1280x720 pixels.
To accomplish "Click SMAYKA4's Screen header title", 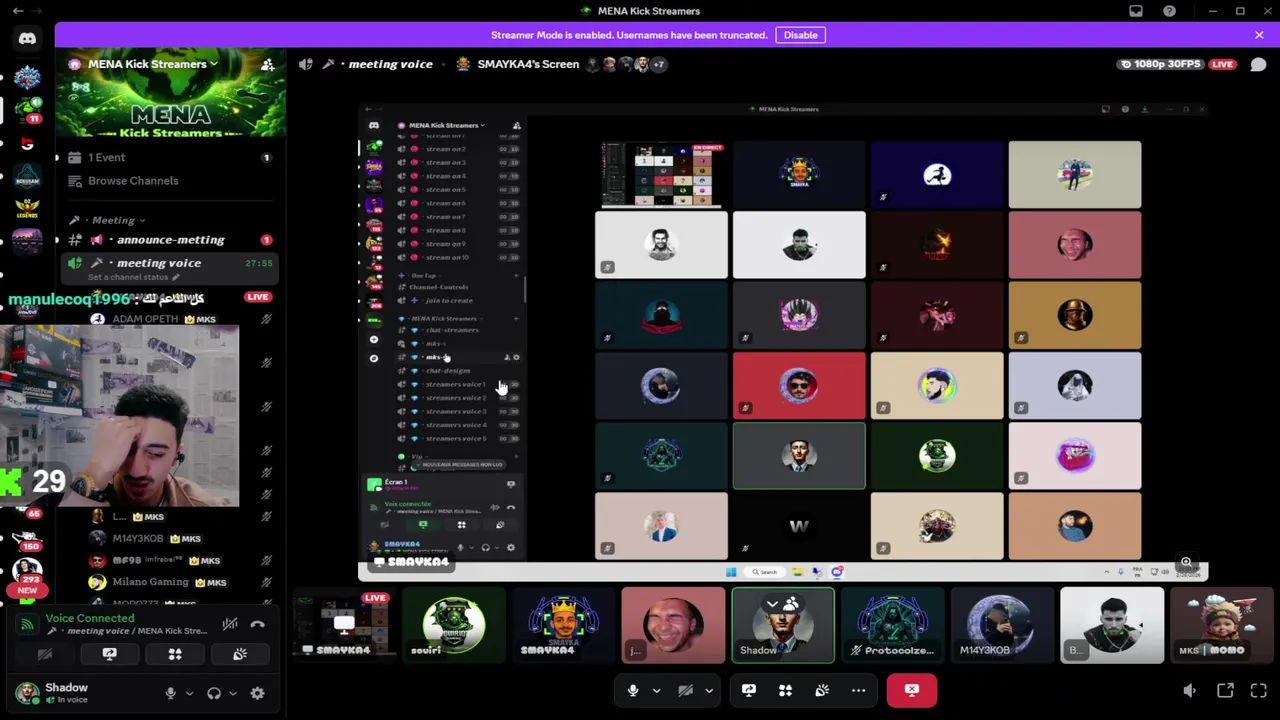I will pyautogui.click(x=528, y=64).
